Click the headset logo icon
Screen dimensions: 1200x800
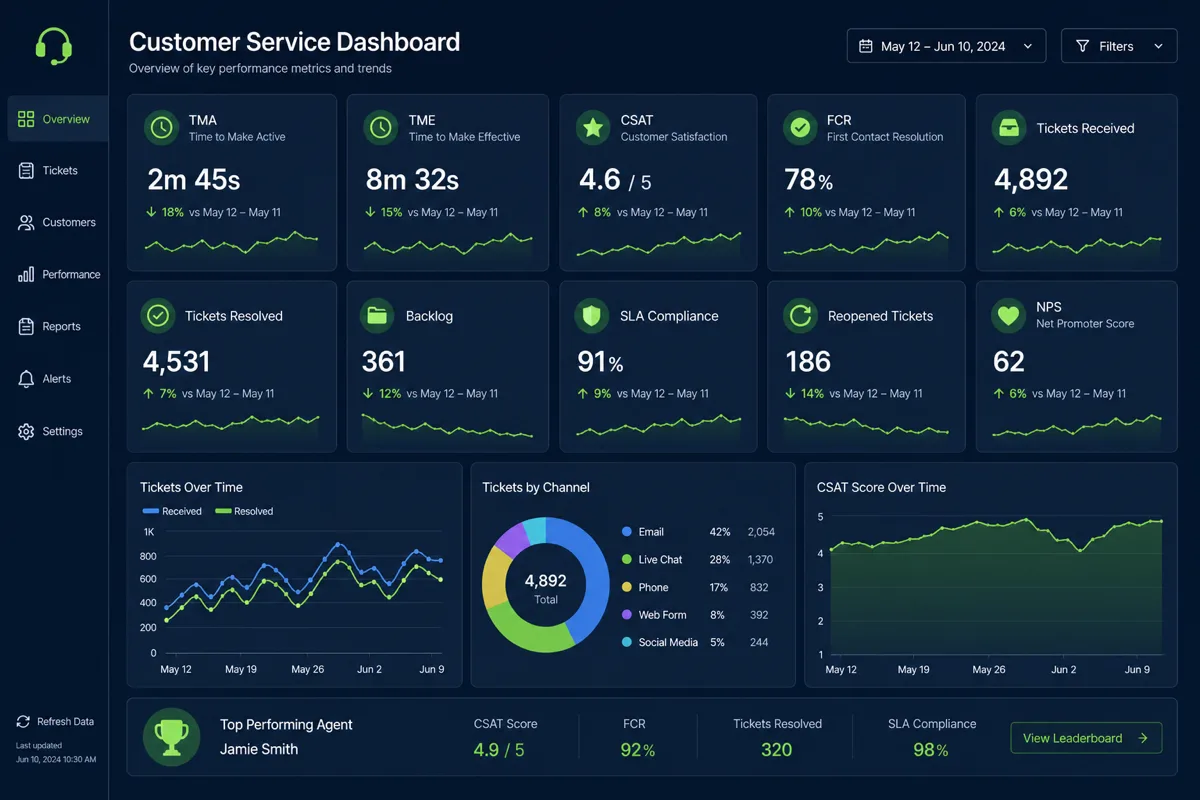[x=53, y=46]
